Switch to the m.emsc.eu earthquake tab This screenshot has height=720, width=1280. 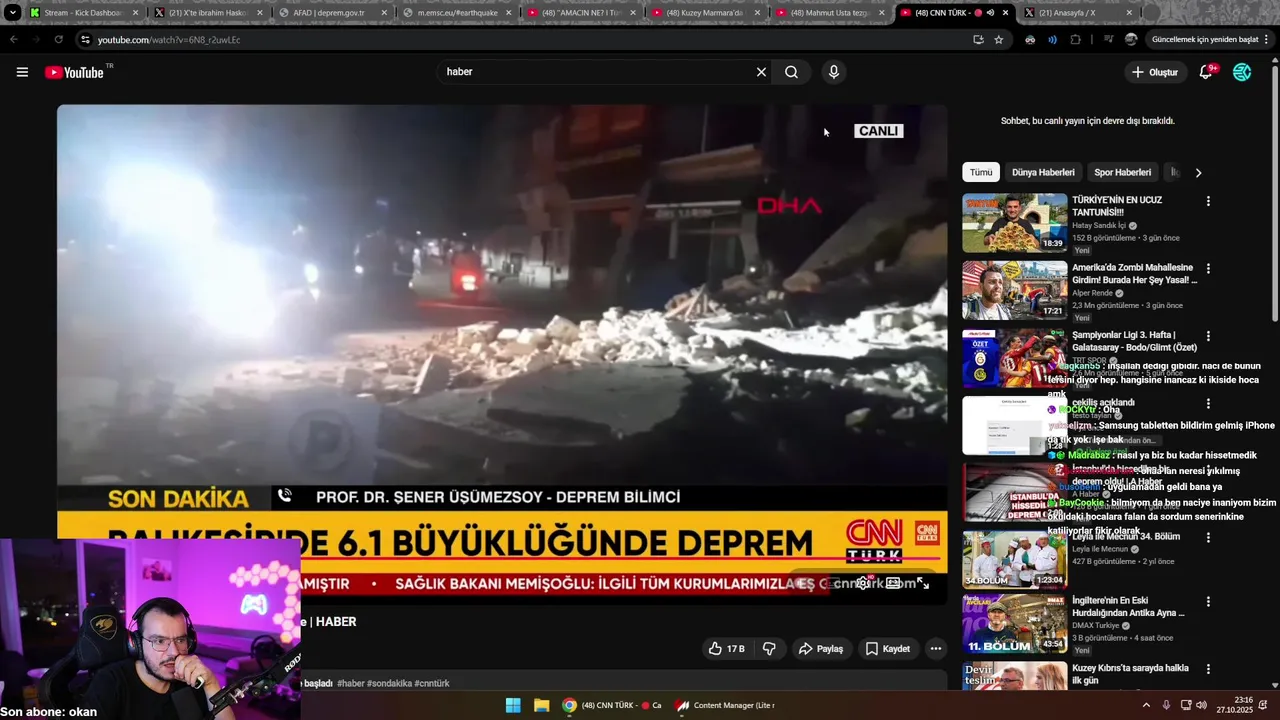[456, 13]
